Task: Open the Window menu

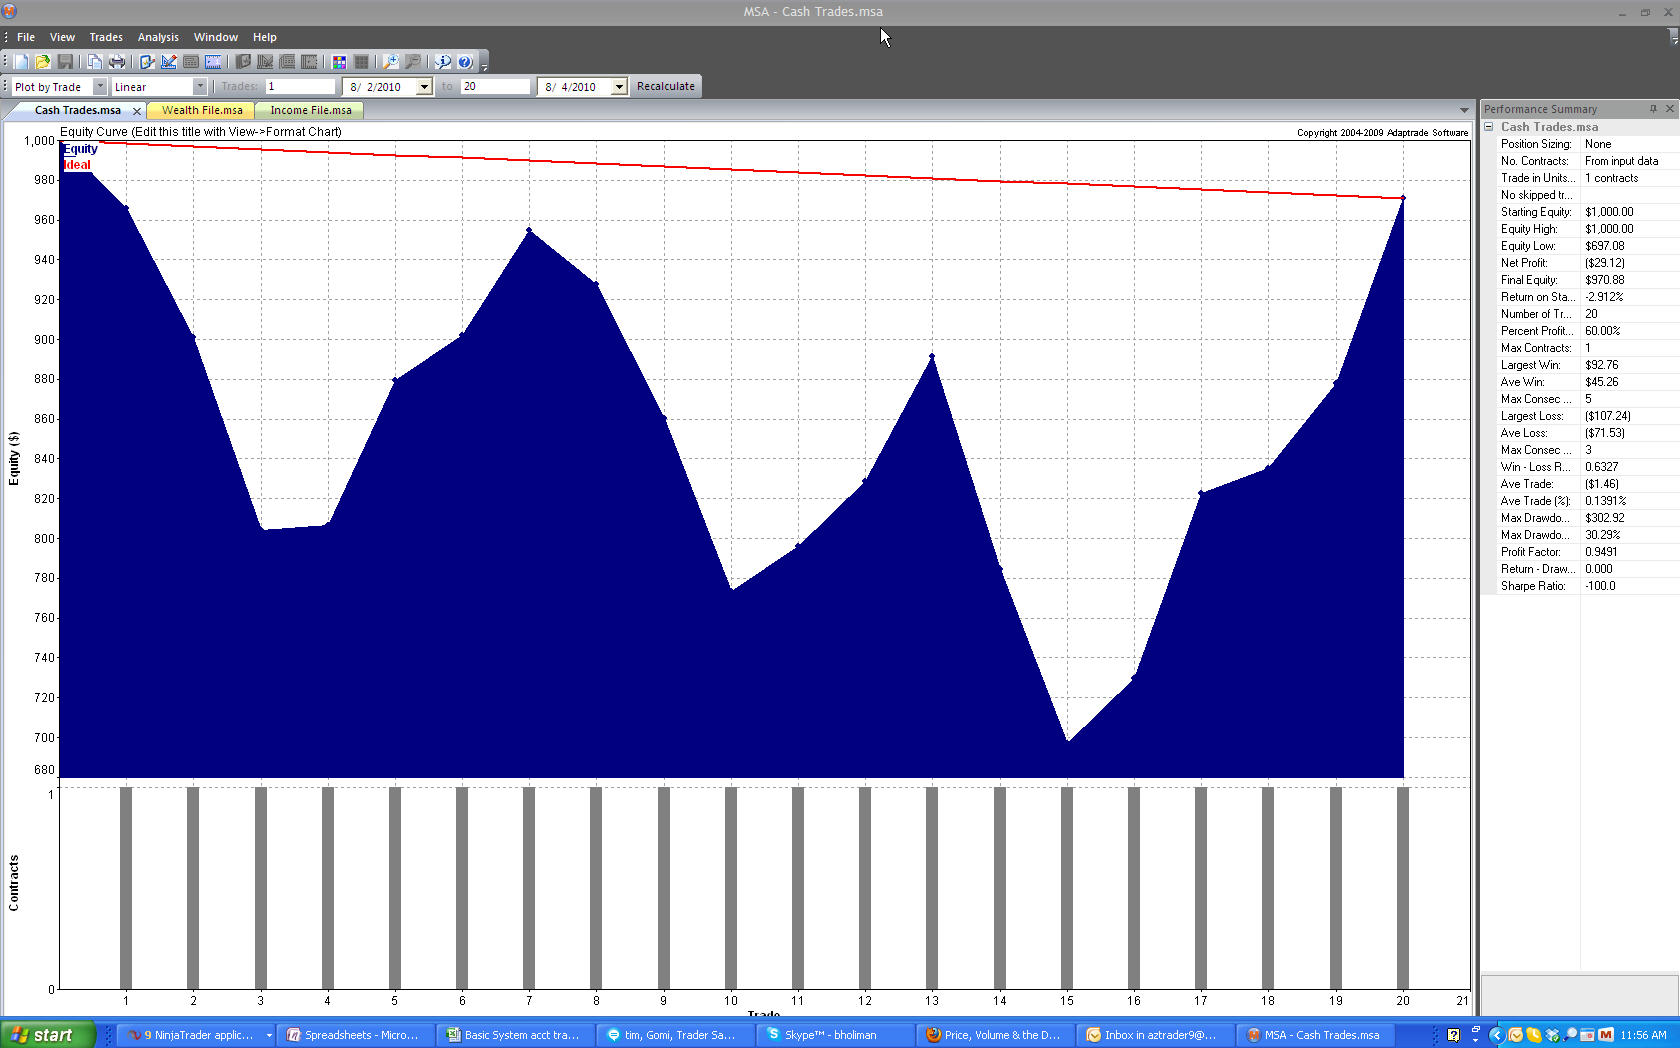Action: pos(216,37)
